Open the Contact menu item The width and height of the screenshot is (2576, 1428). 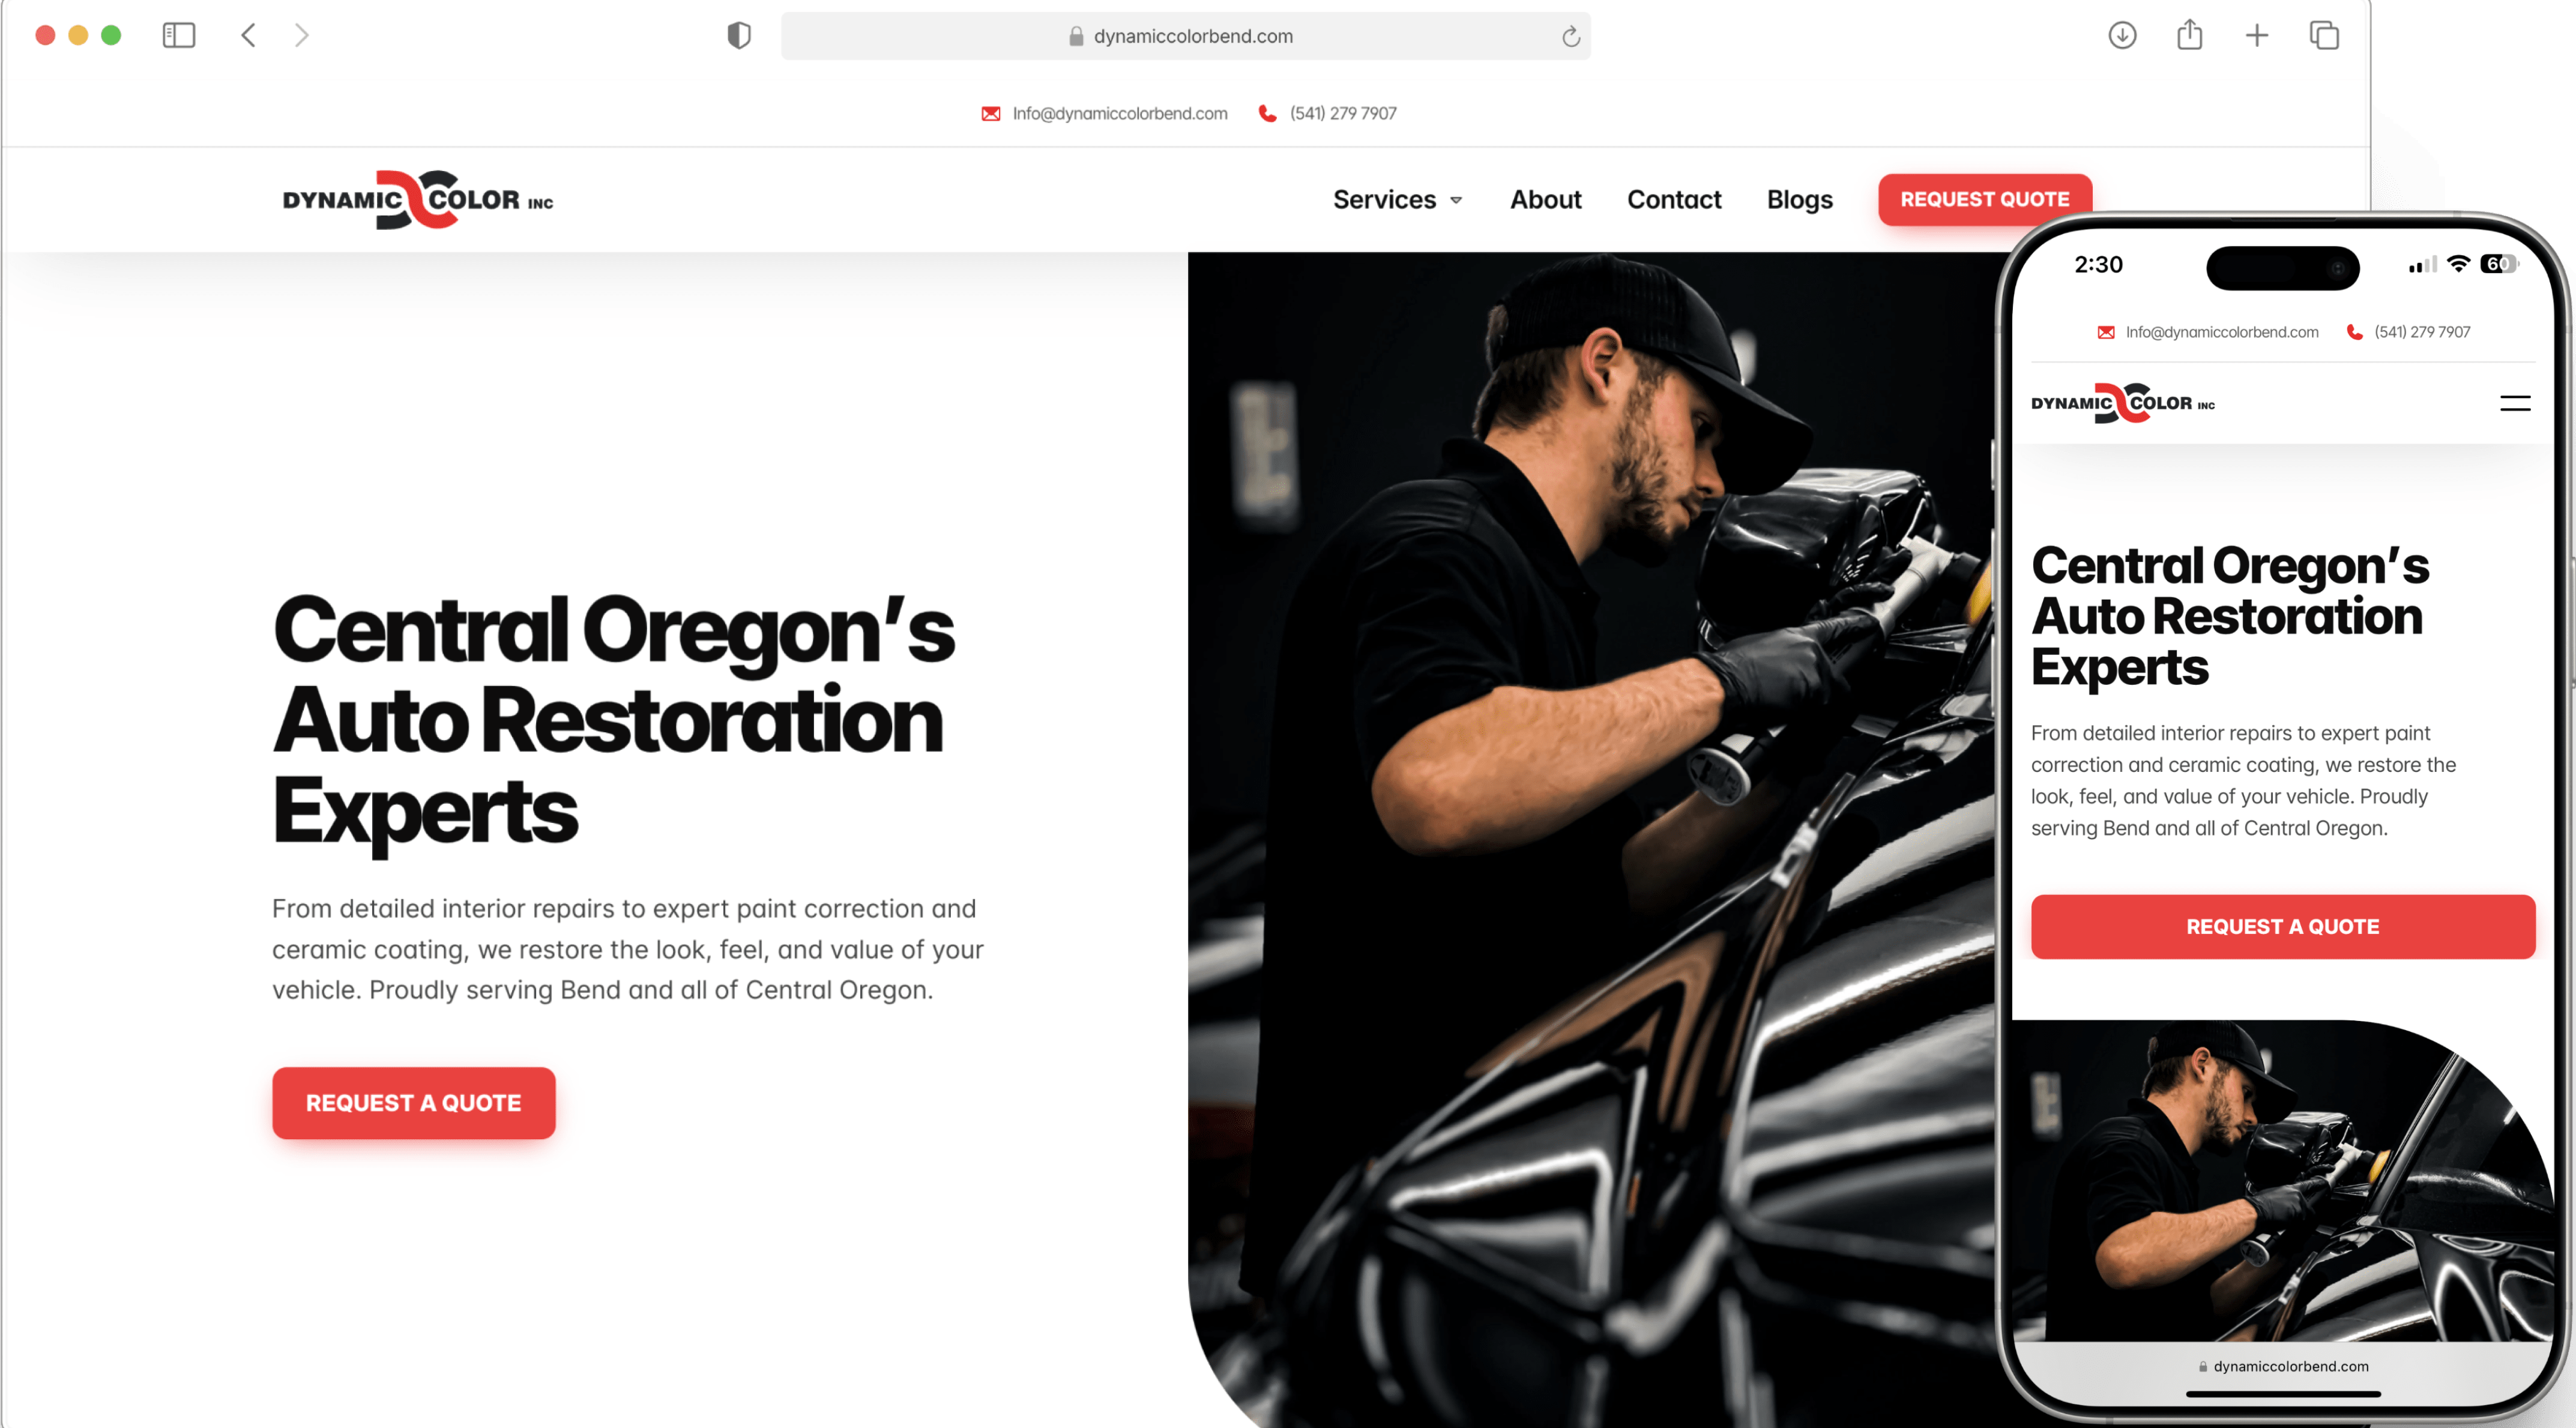[1673, 199]
